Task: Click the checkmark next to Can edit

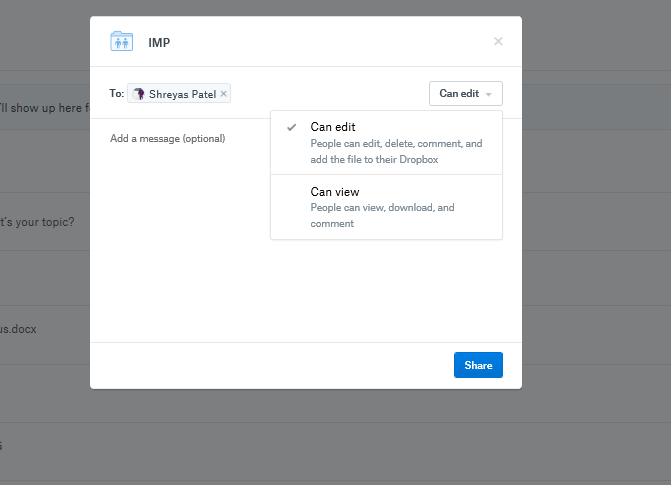Action: (291, 127)
